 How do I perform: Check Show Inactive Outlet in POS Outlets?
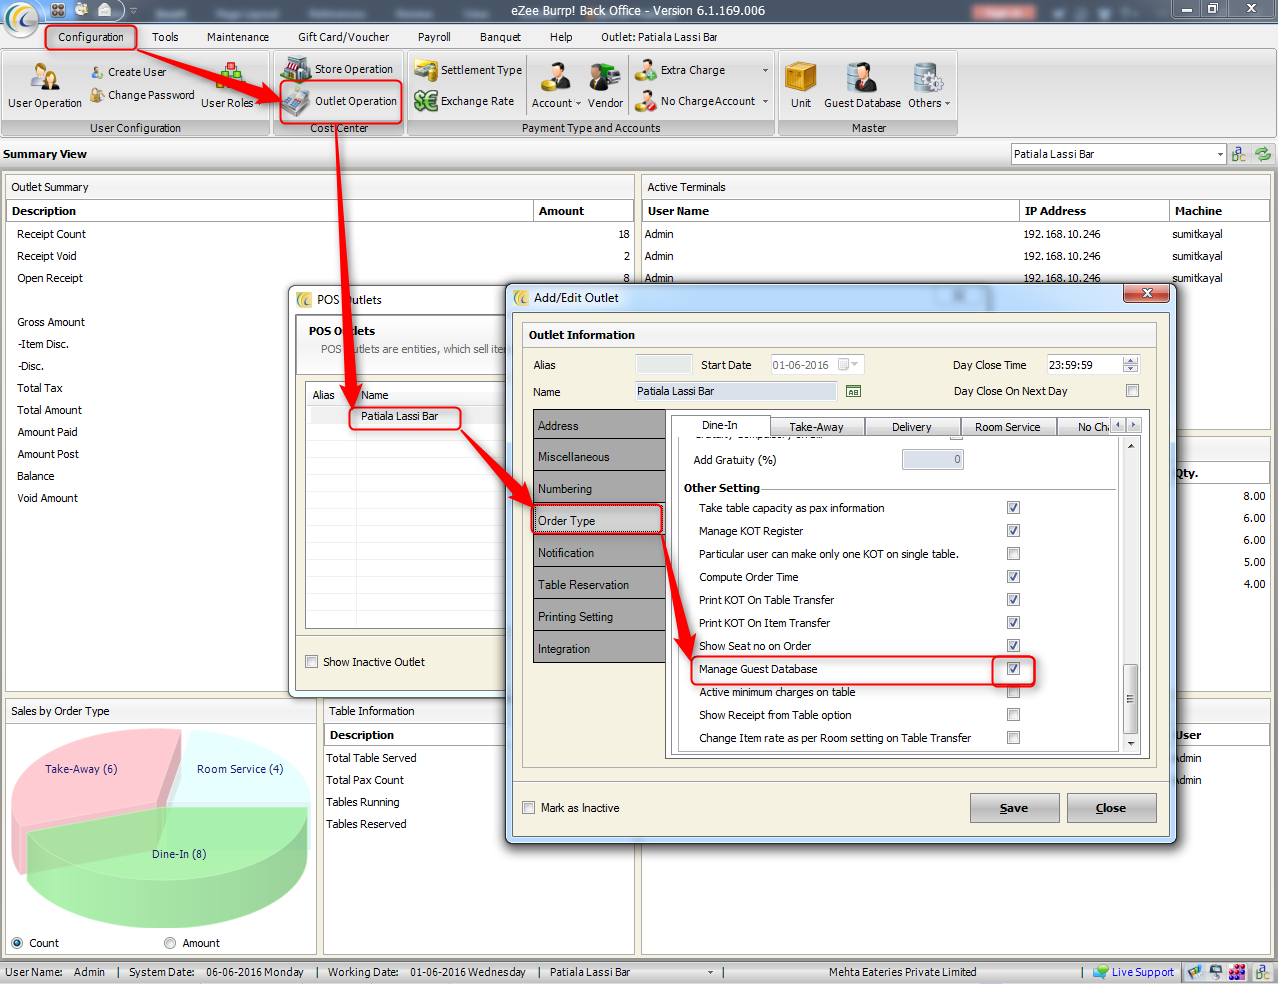pyautogui.click(x=312, y=662)
